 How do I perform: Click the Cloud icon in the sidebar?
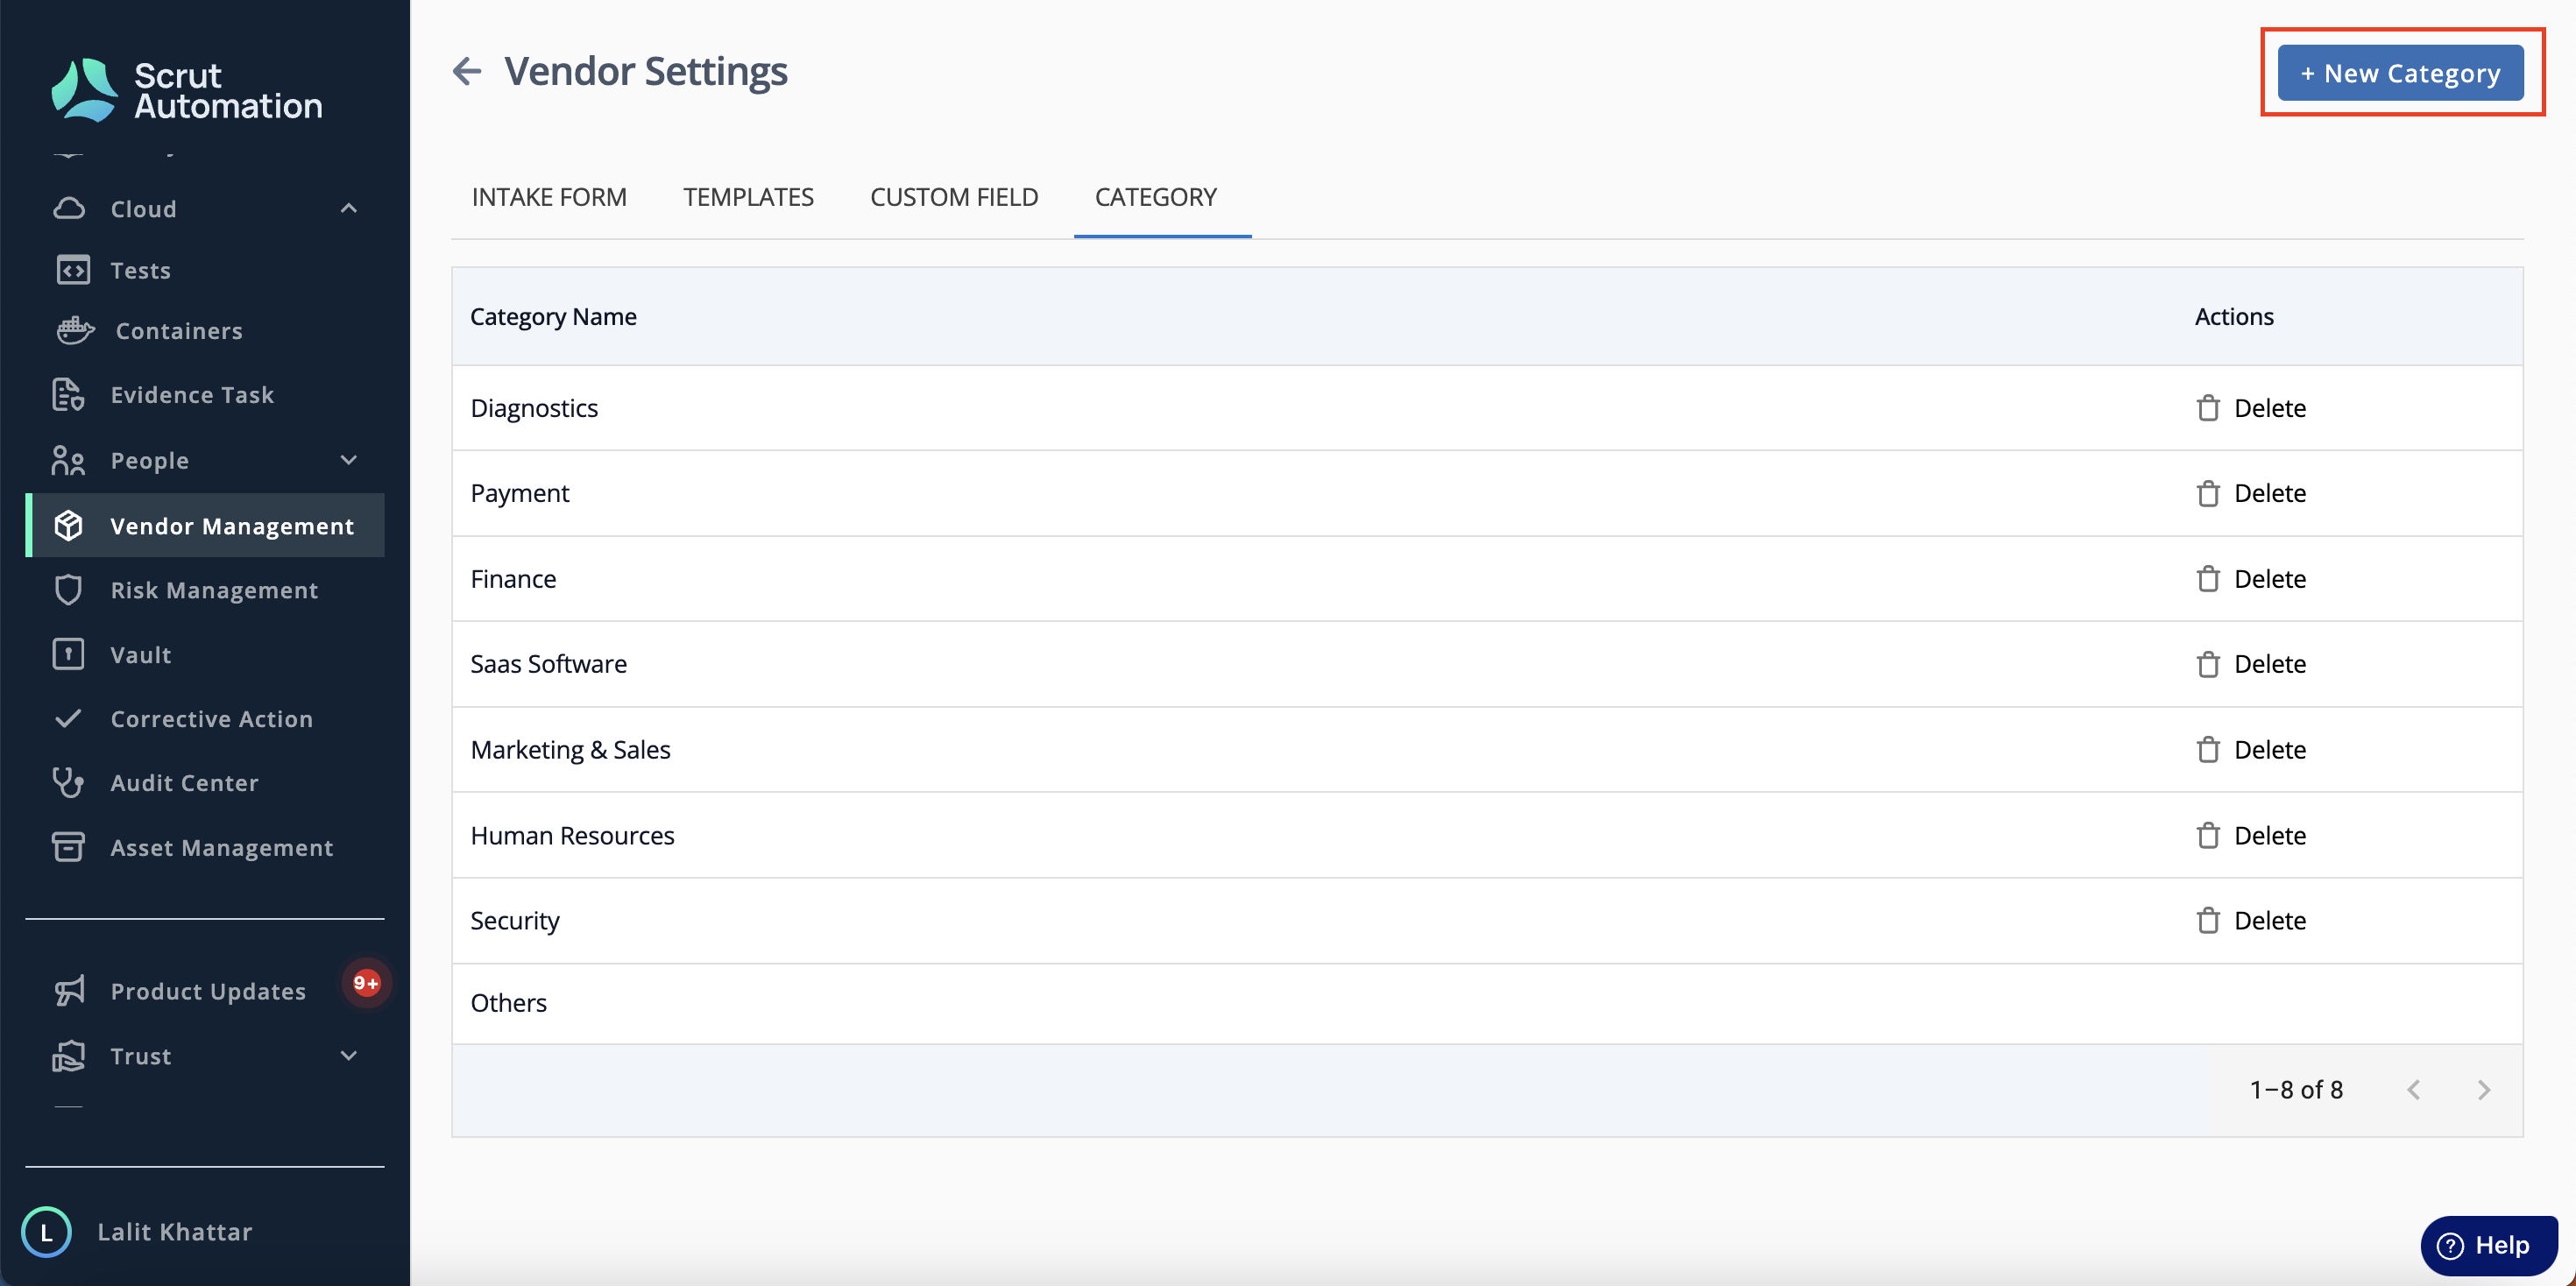69,208
